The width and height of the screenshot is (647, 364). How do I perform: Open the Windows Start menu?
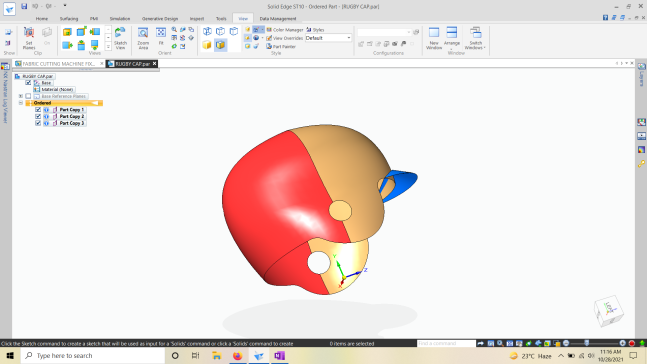[x=10, y=355]
